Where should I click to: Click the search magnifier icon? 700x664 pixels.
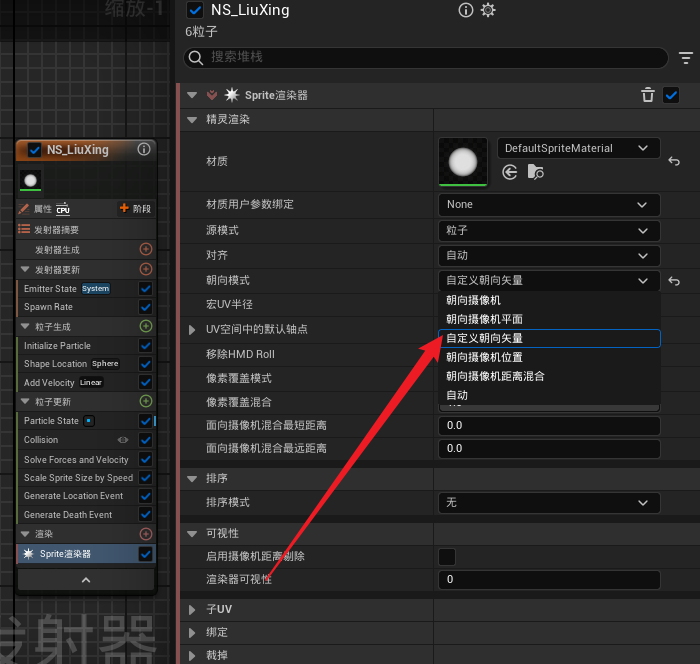[196, 58]
